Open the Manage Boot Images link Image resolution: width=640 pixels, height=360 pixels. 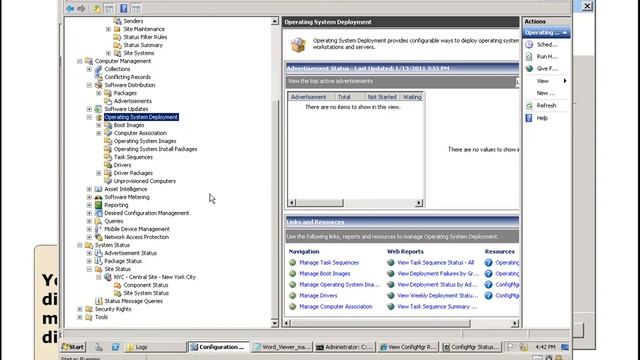tap(324, 274)
